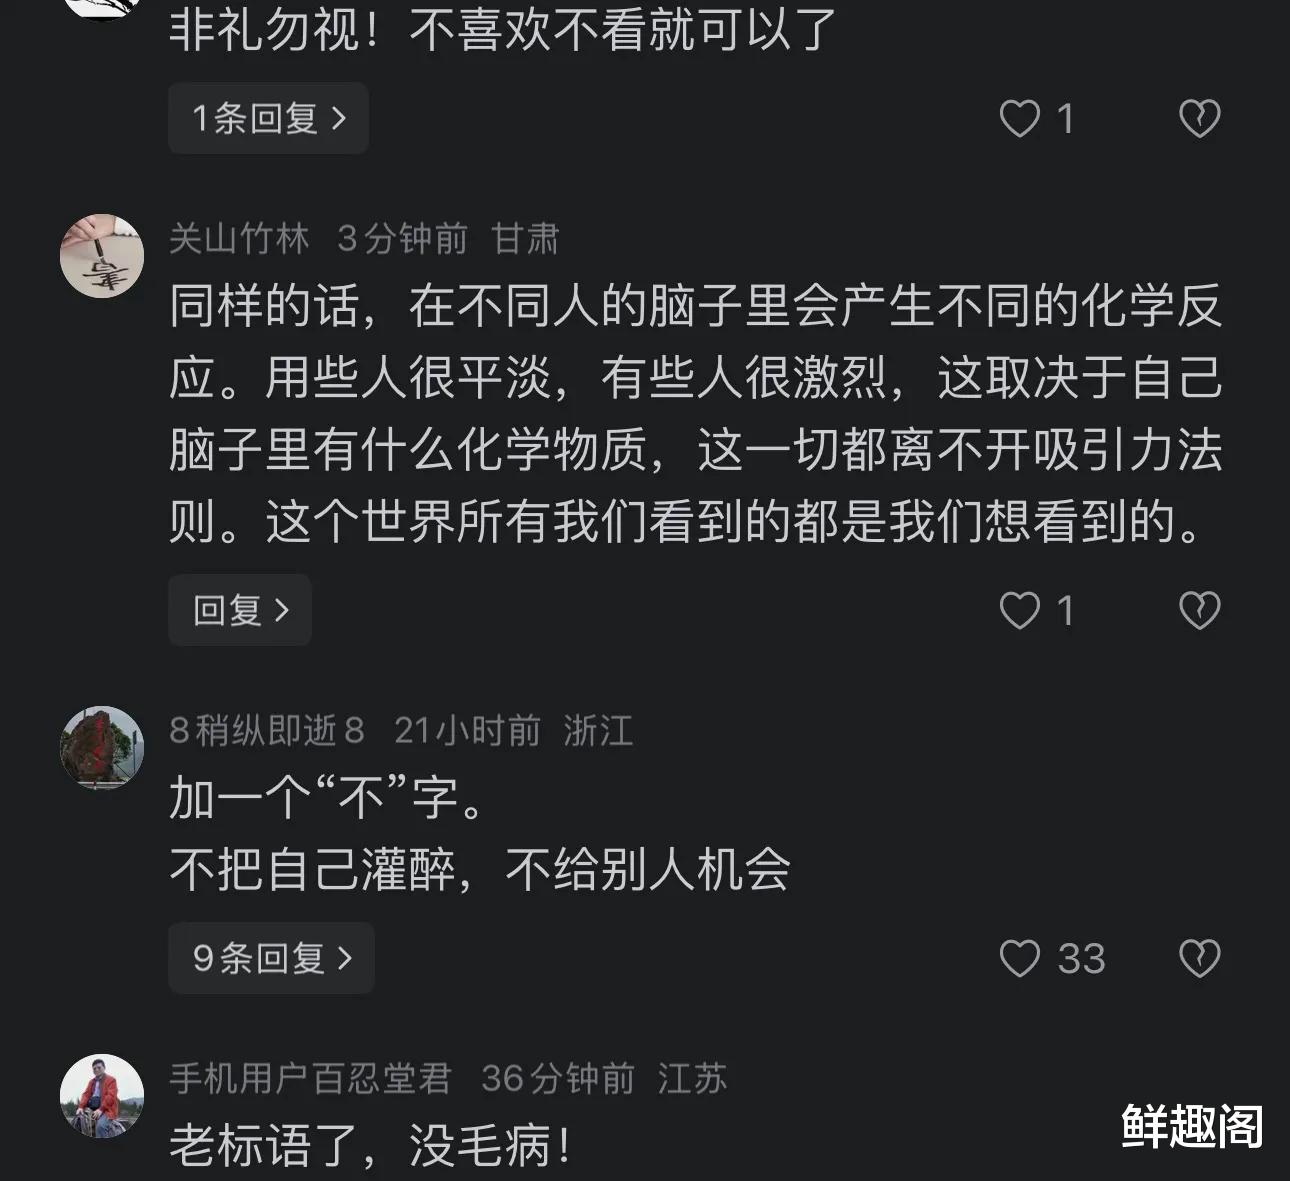Dislike 关山竹林's comment with broken heart
The height and width of the screenshot is (1181, 1290).
(x=1199, y=610)
